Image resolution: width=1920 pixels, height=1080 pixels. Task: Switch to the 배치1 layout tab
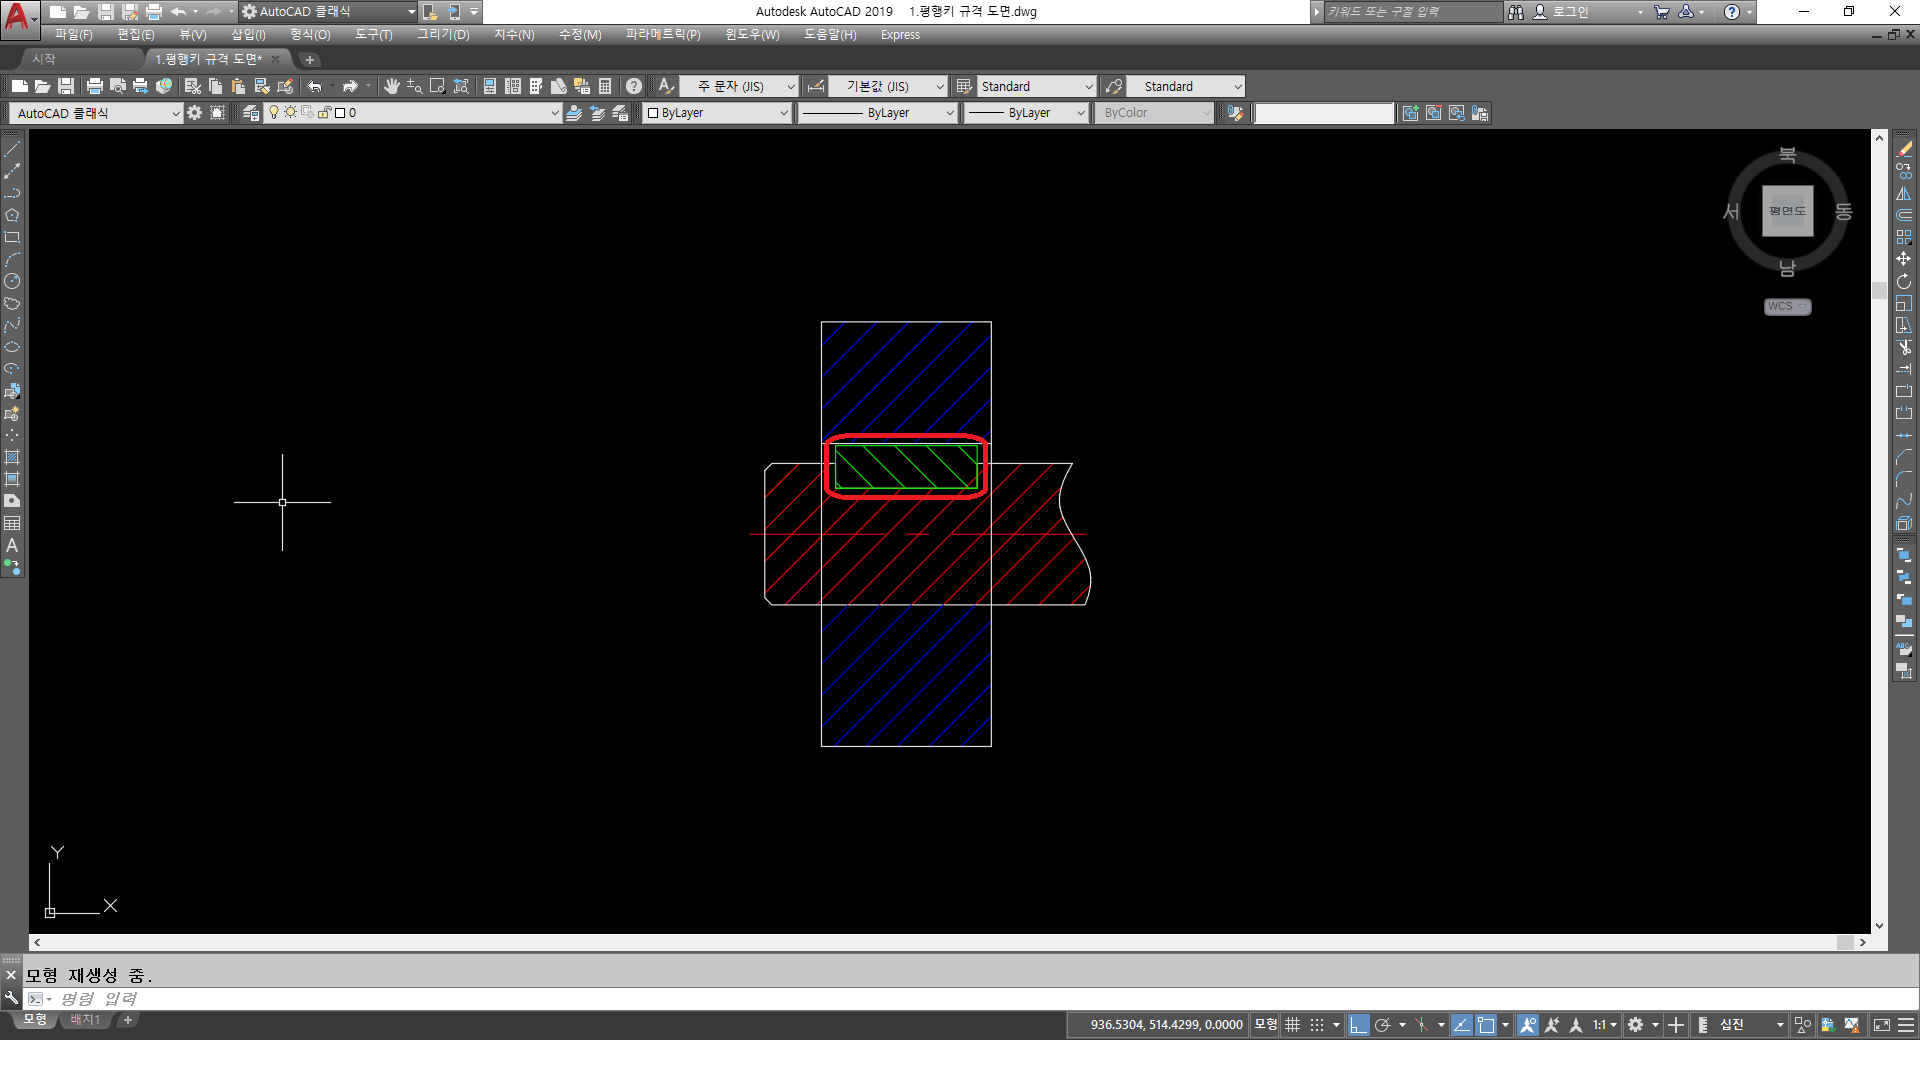click(x=85, y=1020)
